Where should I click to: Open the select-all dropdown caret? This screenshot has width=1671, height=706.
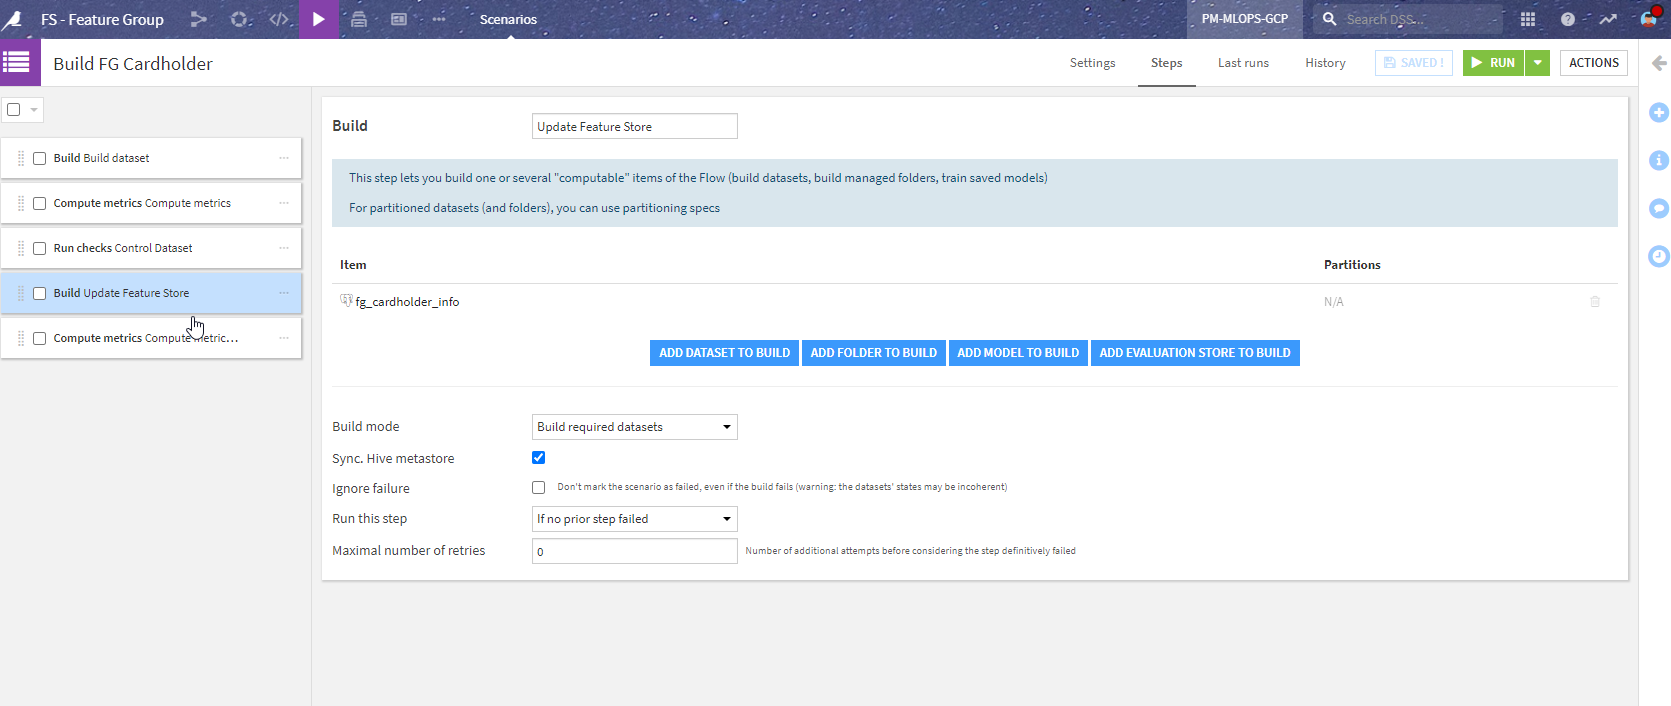[34, 110]
